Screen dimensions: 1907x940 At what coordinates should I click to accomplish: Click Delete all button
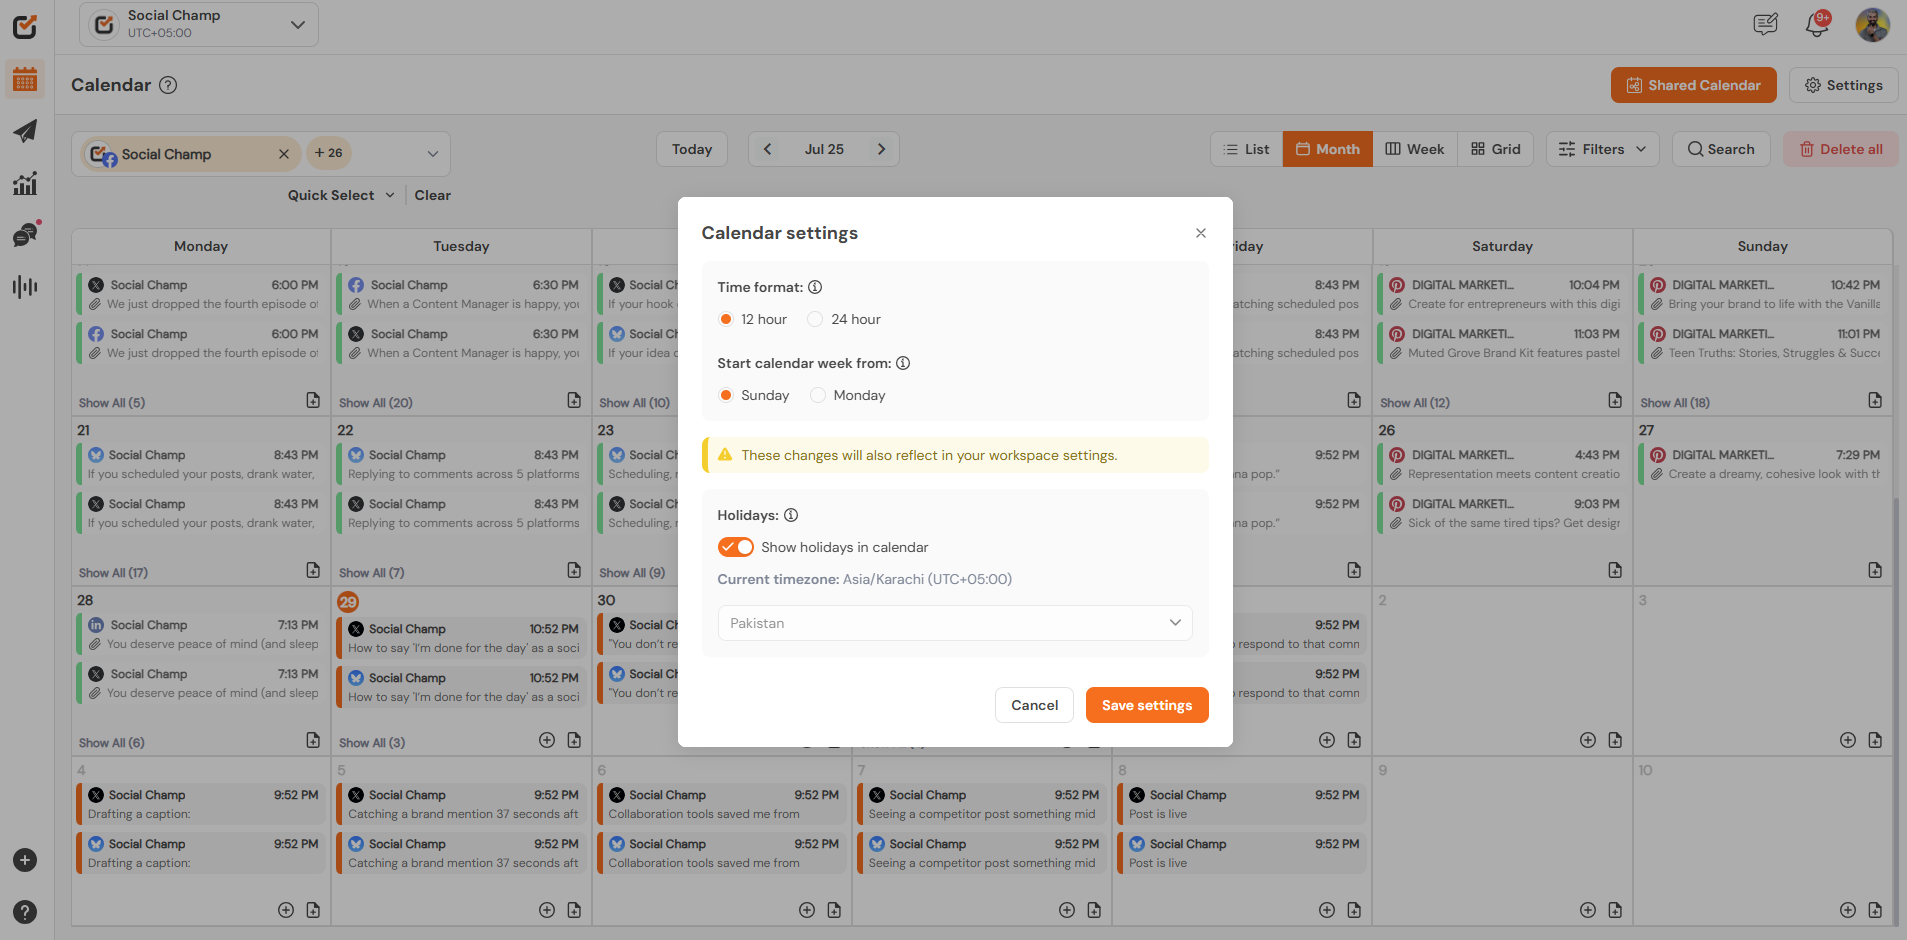[x=1840, y=149]
